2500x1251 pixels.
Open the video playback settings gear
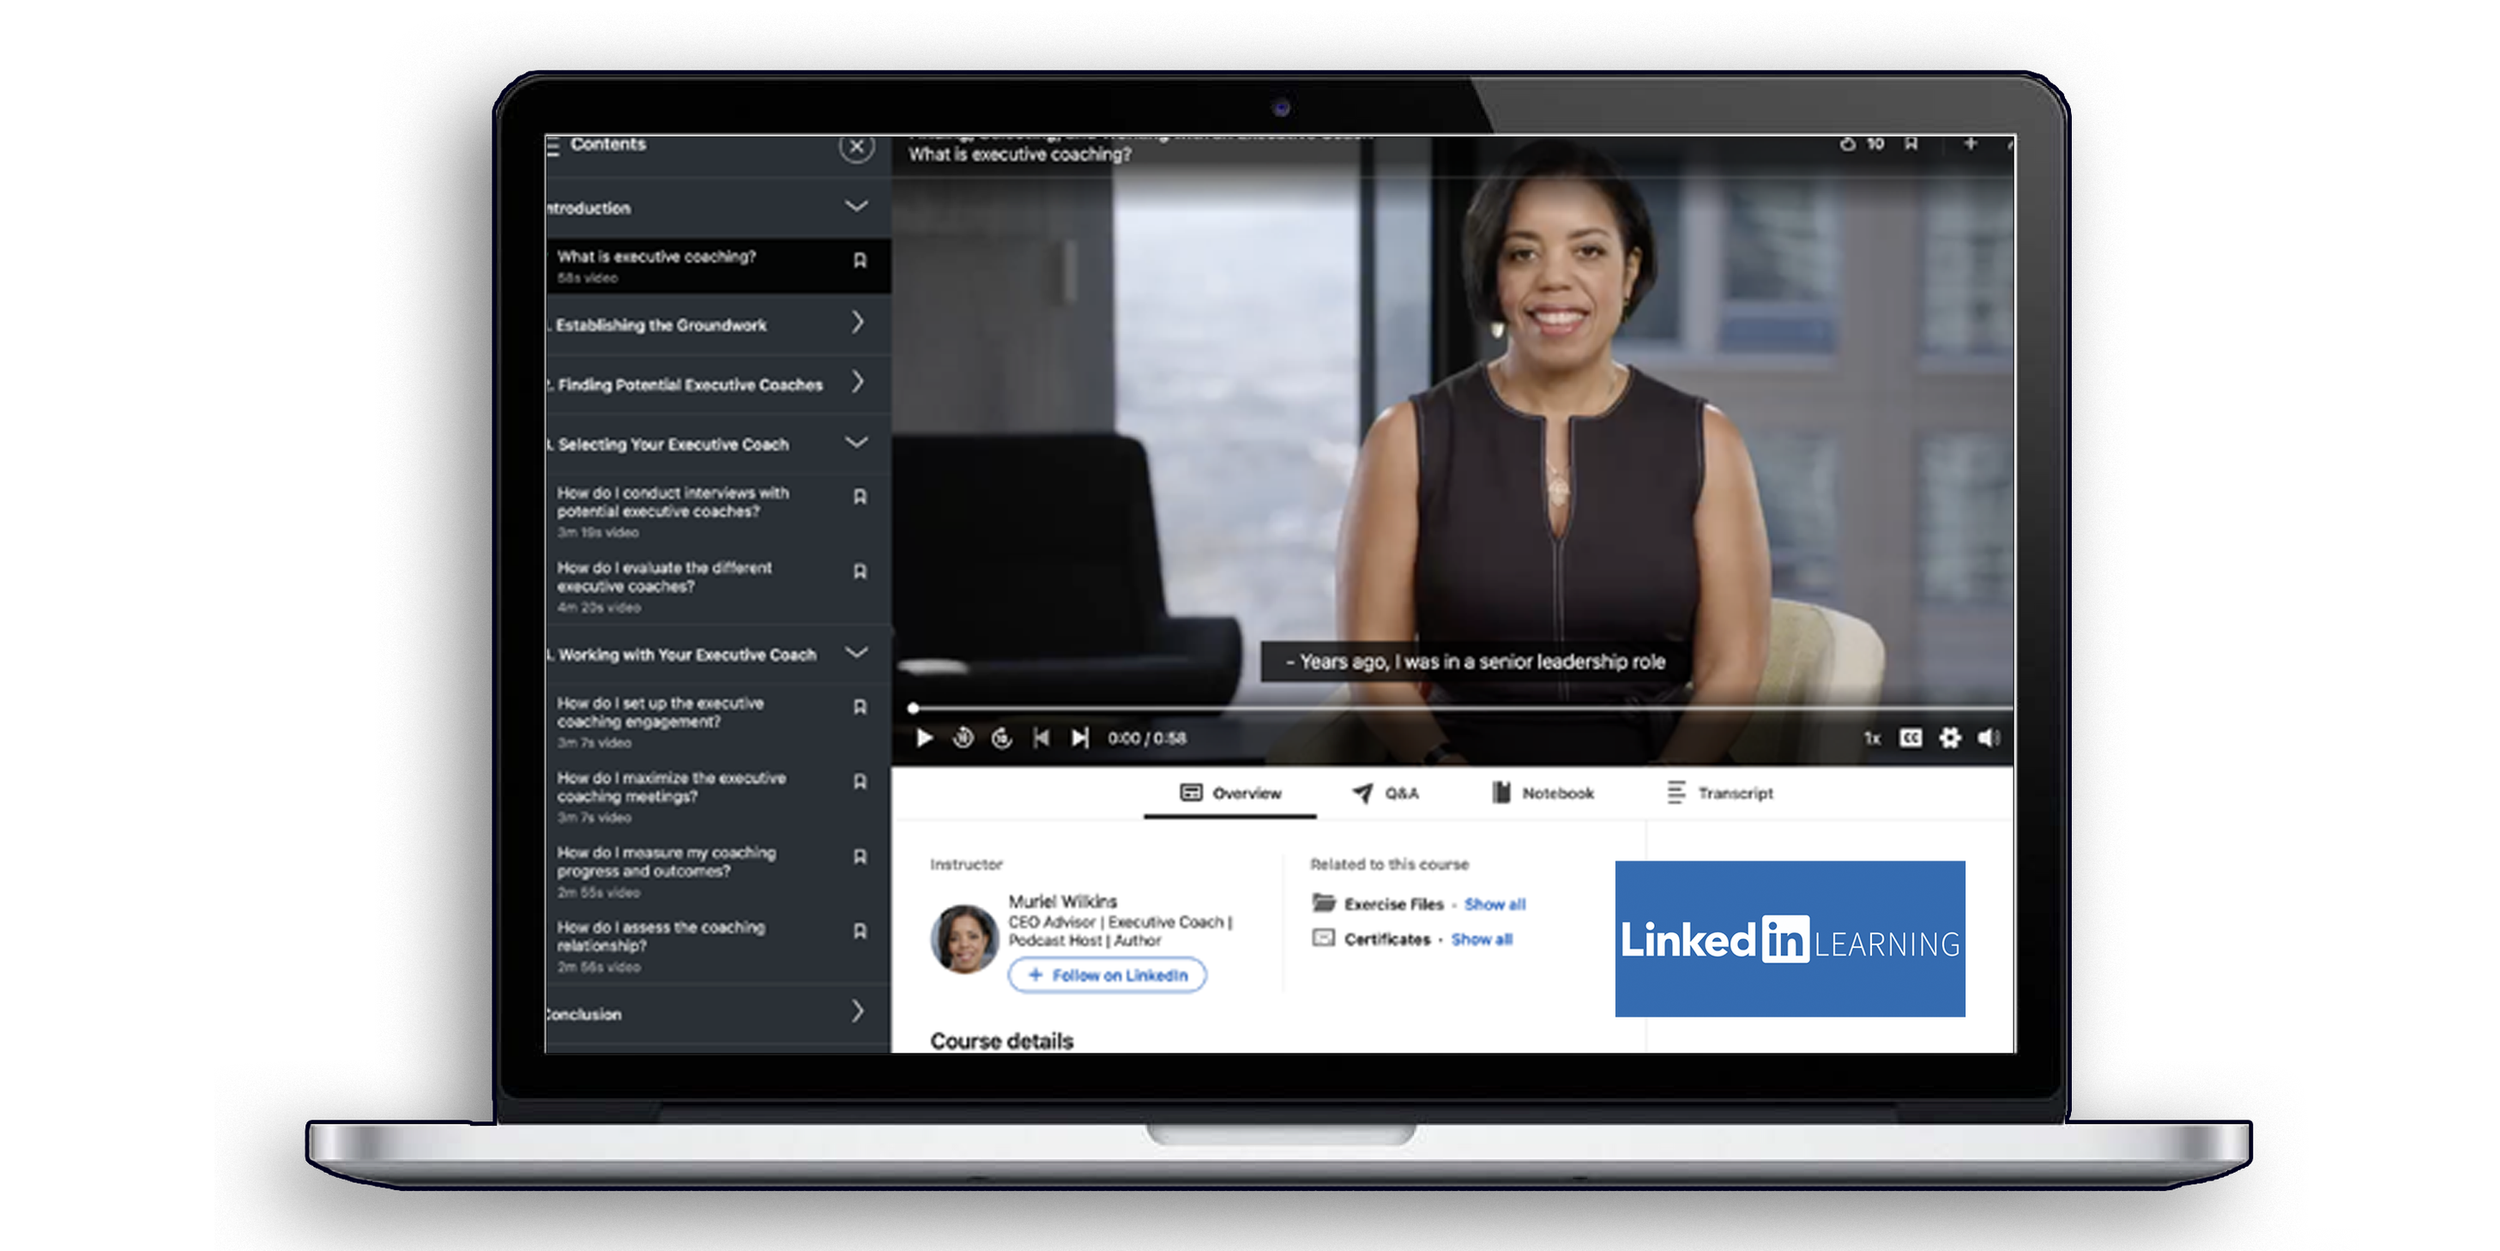(x=1948, y=737)
